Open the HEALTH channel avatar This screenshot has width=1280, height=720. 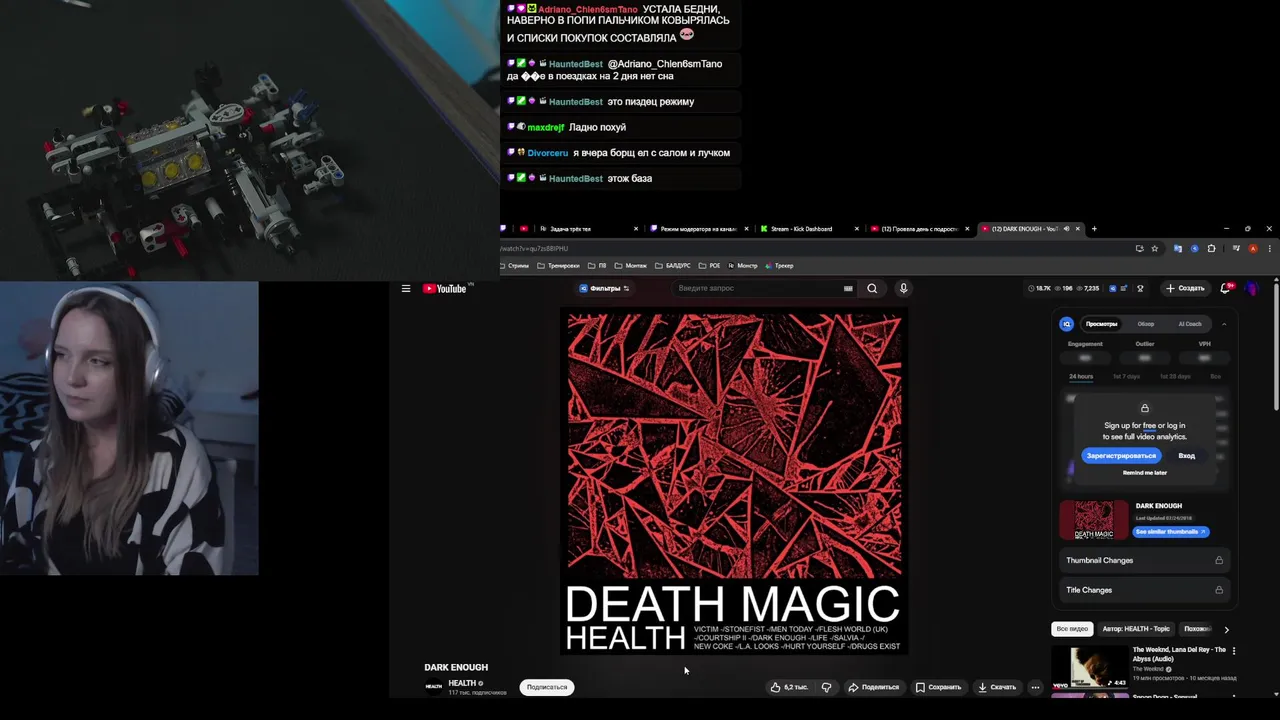(x=433, y=686)
